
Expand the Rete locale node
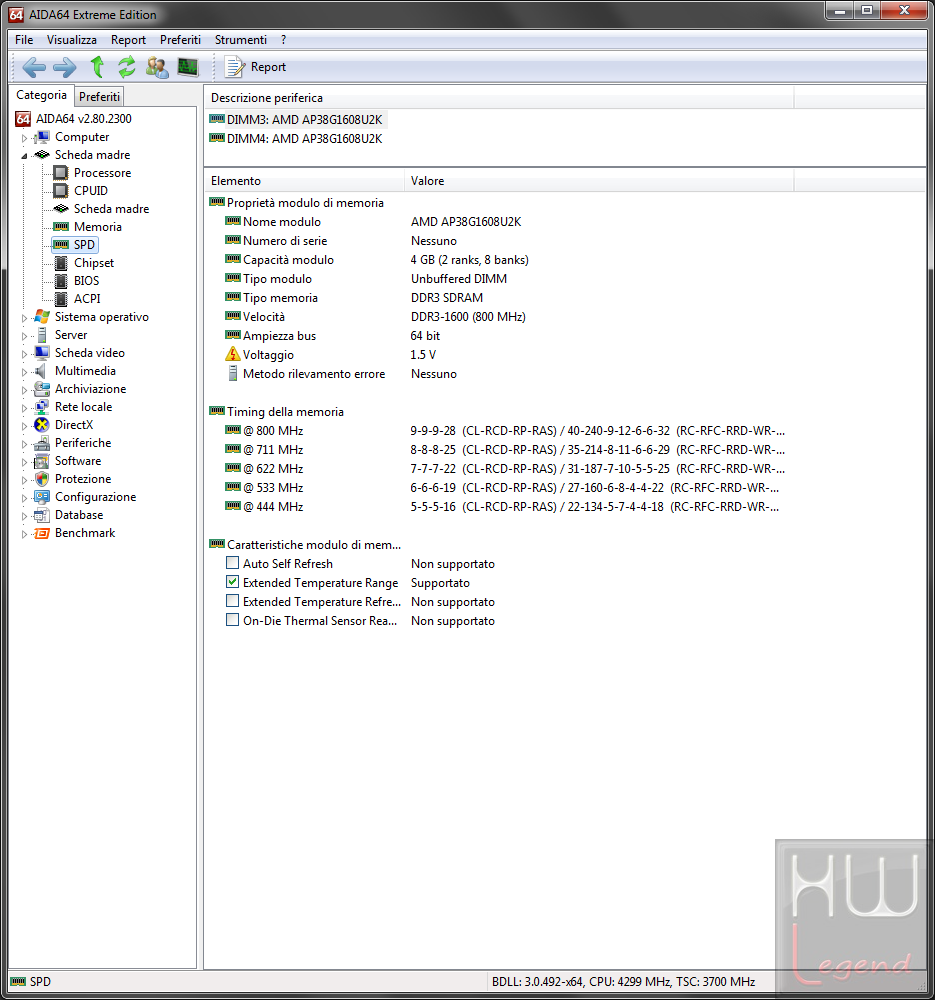[x=24, y=408]
